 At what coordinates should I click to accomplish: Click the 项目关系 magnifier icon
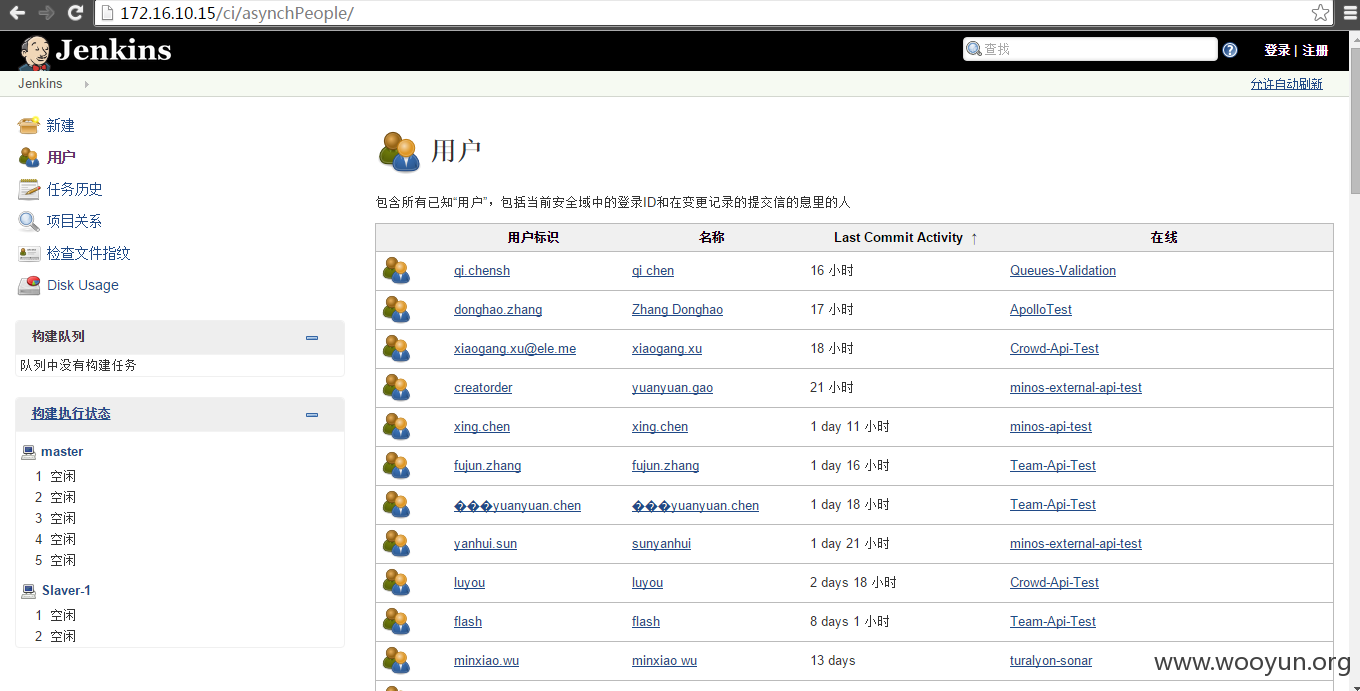[x=29, y=221]
